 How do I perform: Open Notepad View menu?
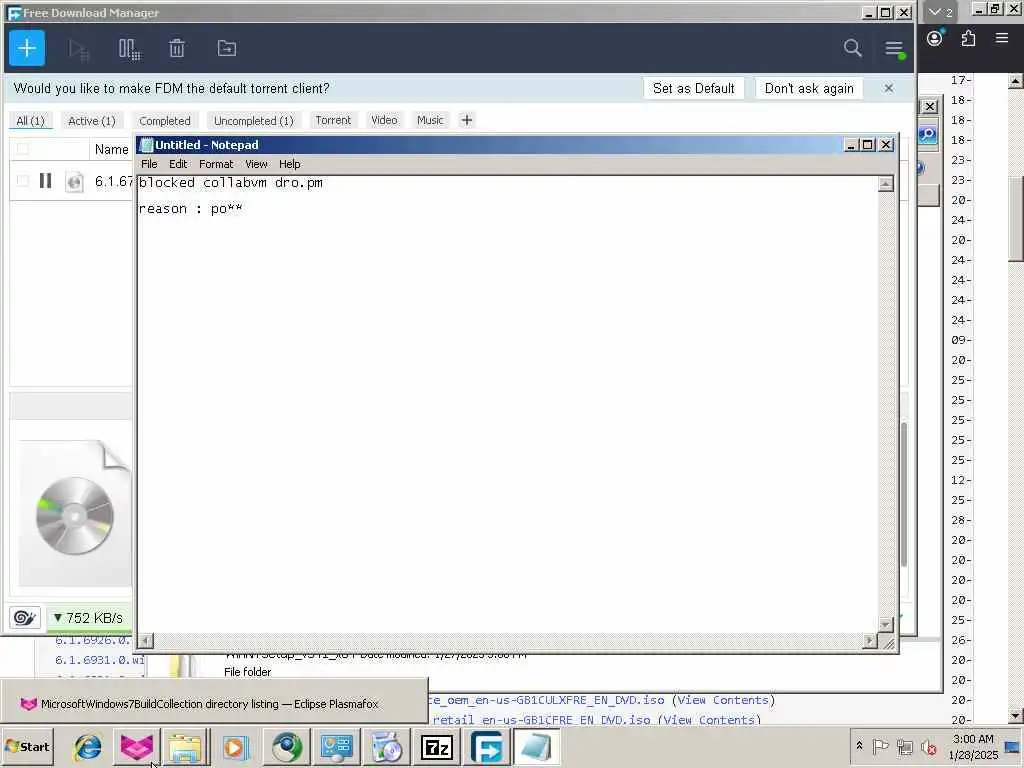(x=256, y=164)
